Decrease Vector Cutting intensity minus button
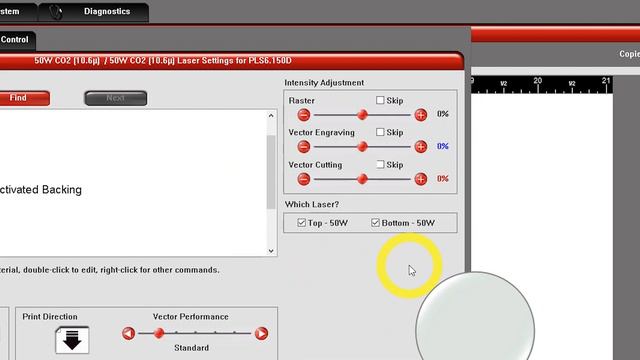 (304, 179)
